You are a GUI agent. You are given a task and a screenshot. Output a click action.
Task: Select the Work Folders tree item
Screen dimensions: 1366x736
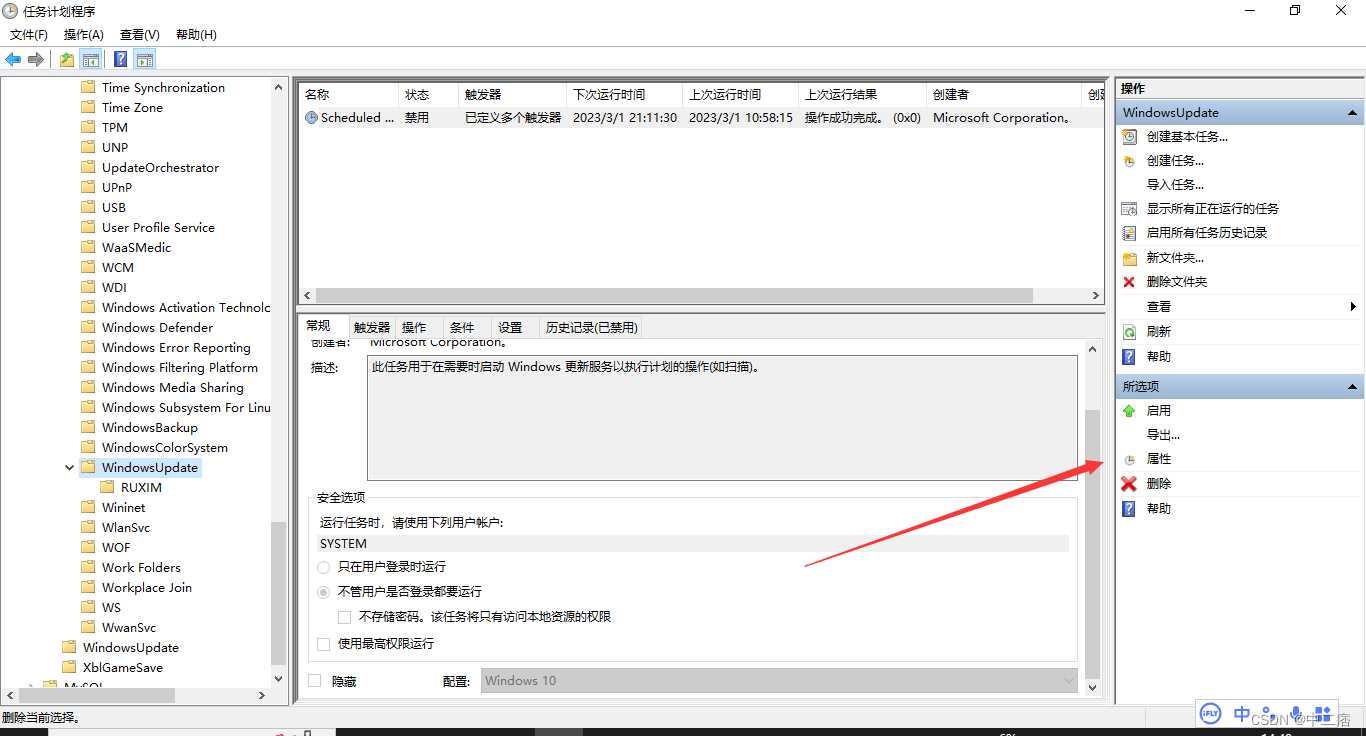pos(141,568)
